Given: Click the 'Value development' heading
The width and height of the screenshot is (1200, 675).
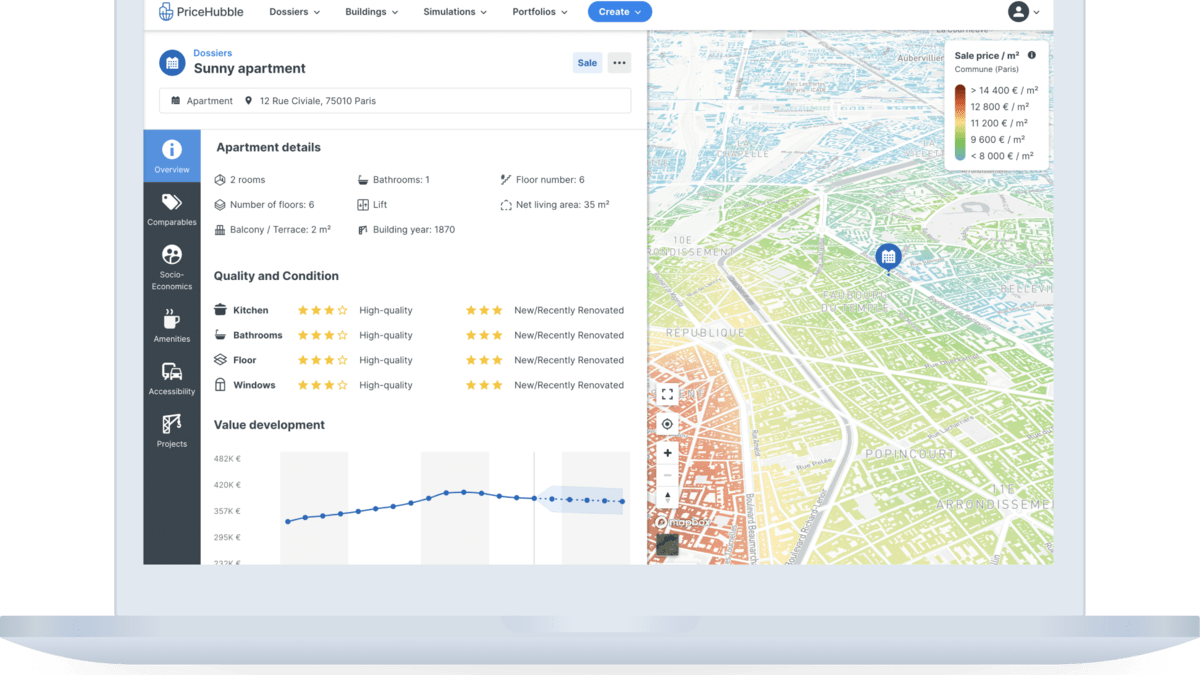Looking at the screenshot, I should (x=269, y=425).
